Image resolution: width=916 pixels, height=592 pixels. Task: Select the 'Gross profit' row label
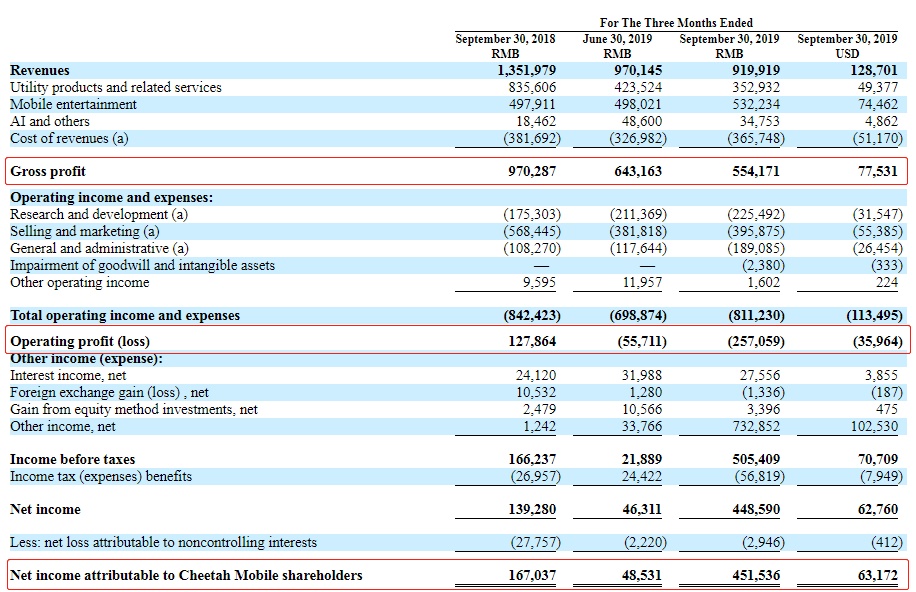pyautogui.click(x=48, y=172)
